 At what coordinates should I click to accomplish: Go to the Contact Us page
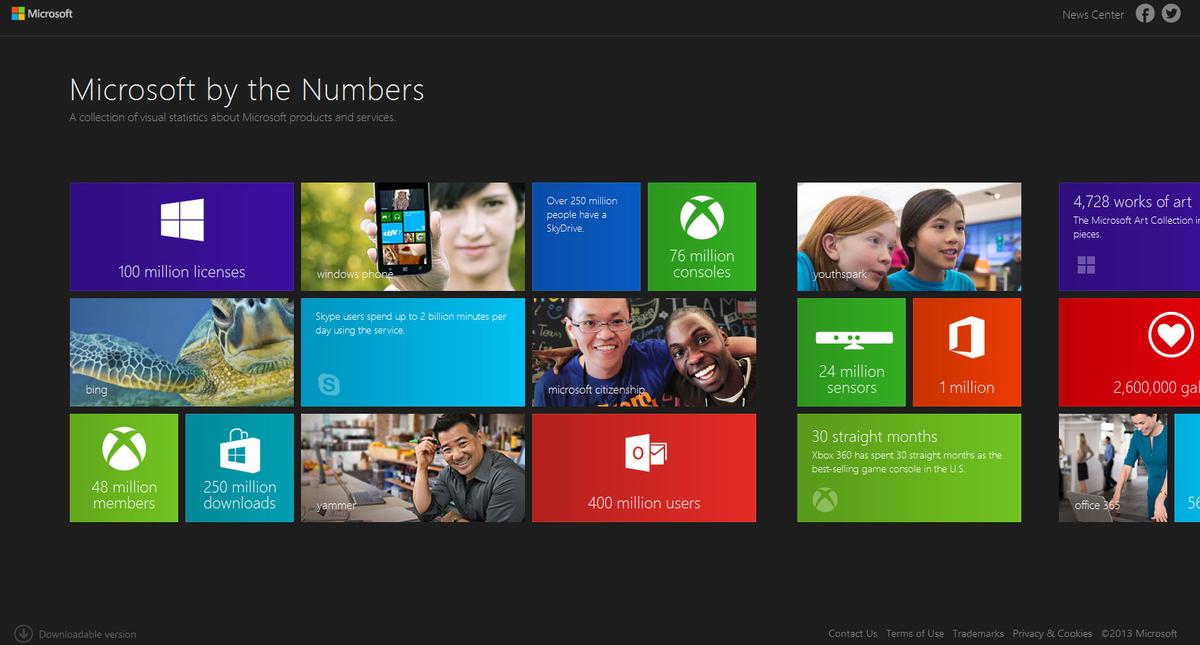tap(853, 633)
